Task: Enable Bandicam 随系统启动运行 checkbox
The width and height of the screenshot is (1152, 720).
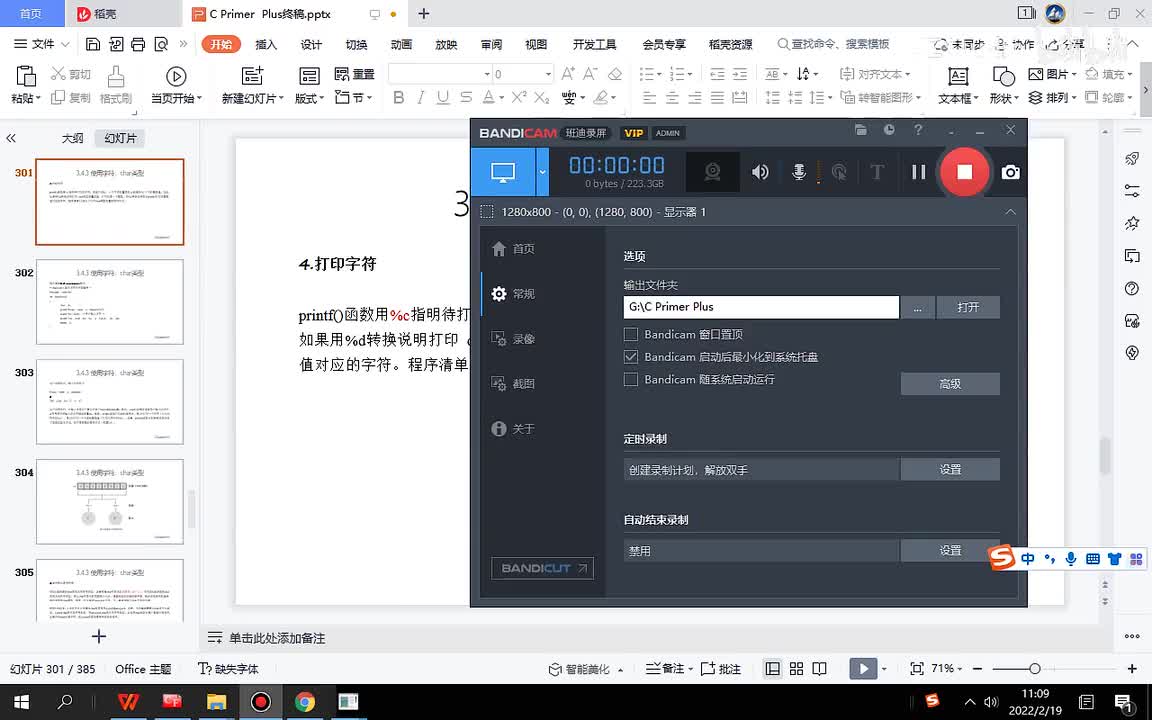Action: 630,380
